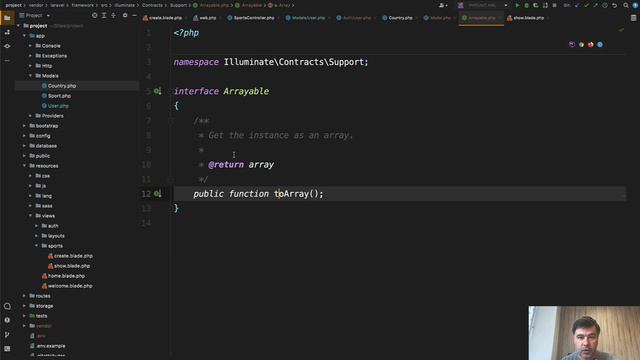Image resolution: width=640 pixels, height=360 pixels.
Task: Collapse the resources folder
Action: (24, 166)
